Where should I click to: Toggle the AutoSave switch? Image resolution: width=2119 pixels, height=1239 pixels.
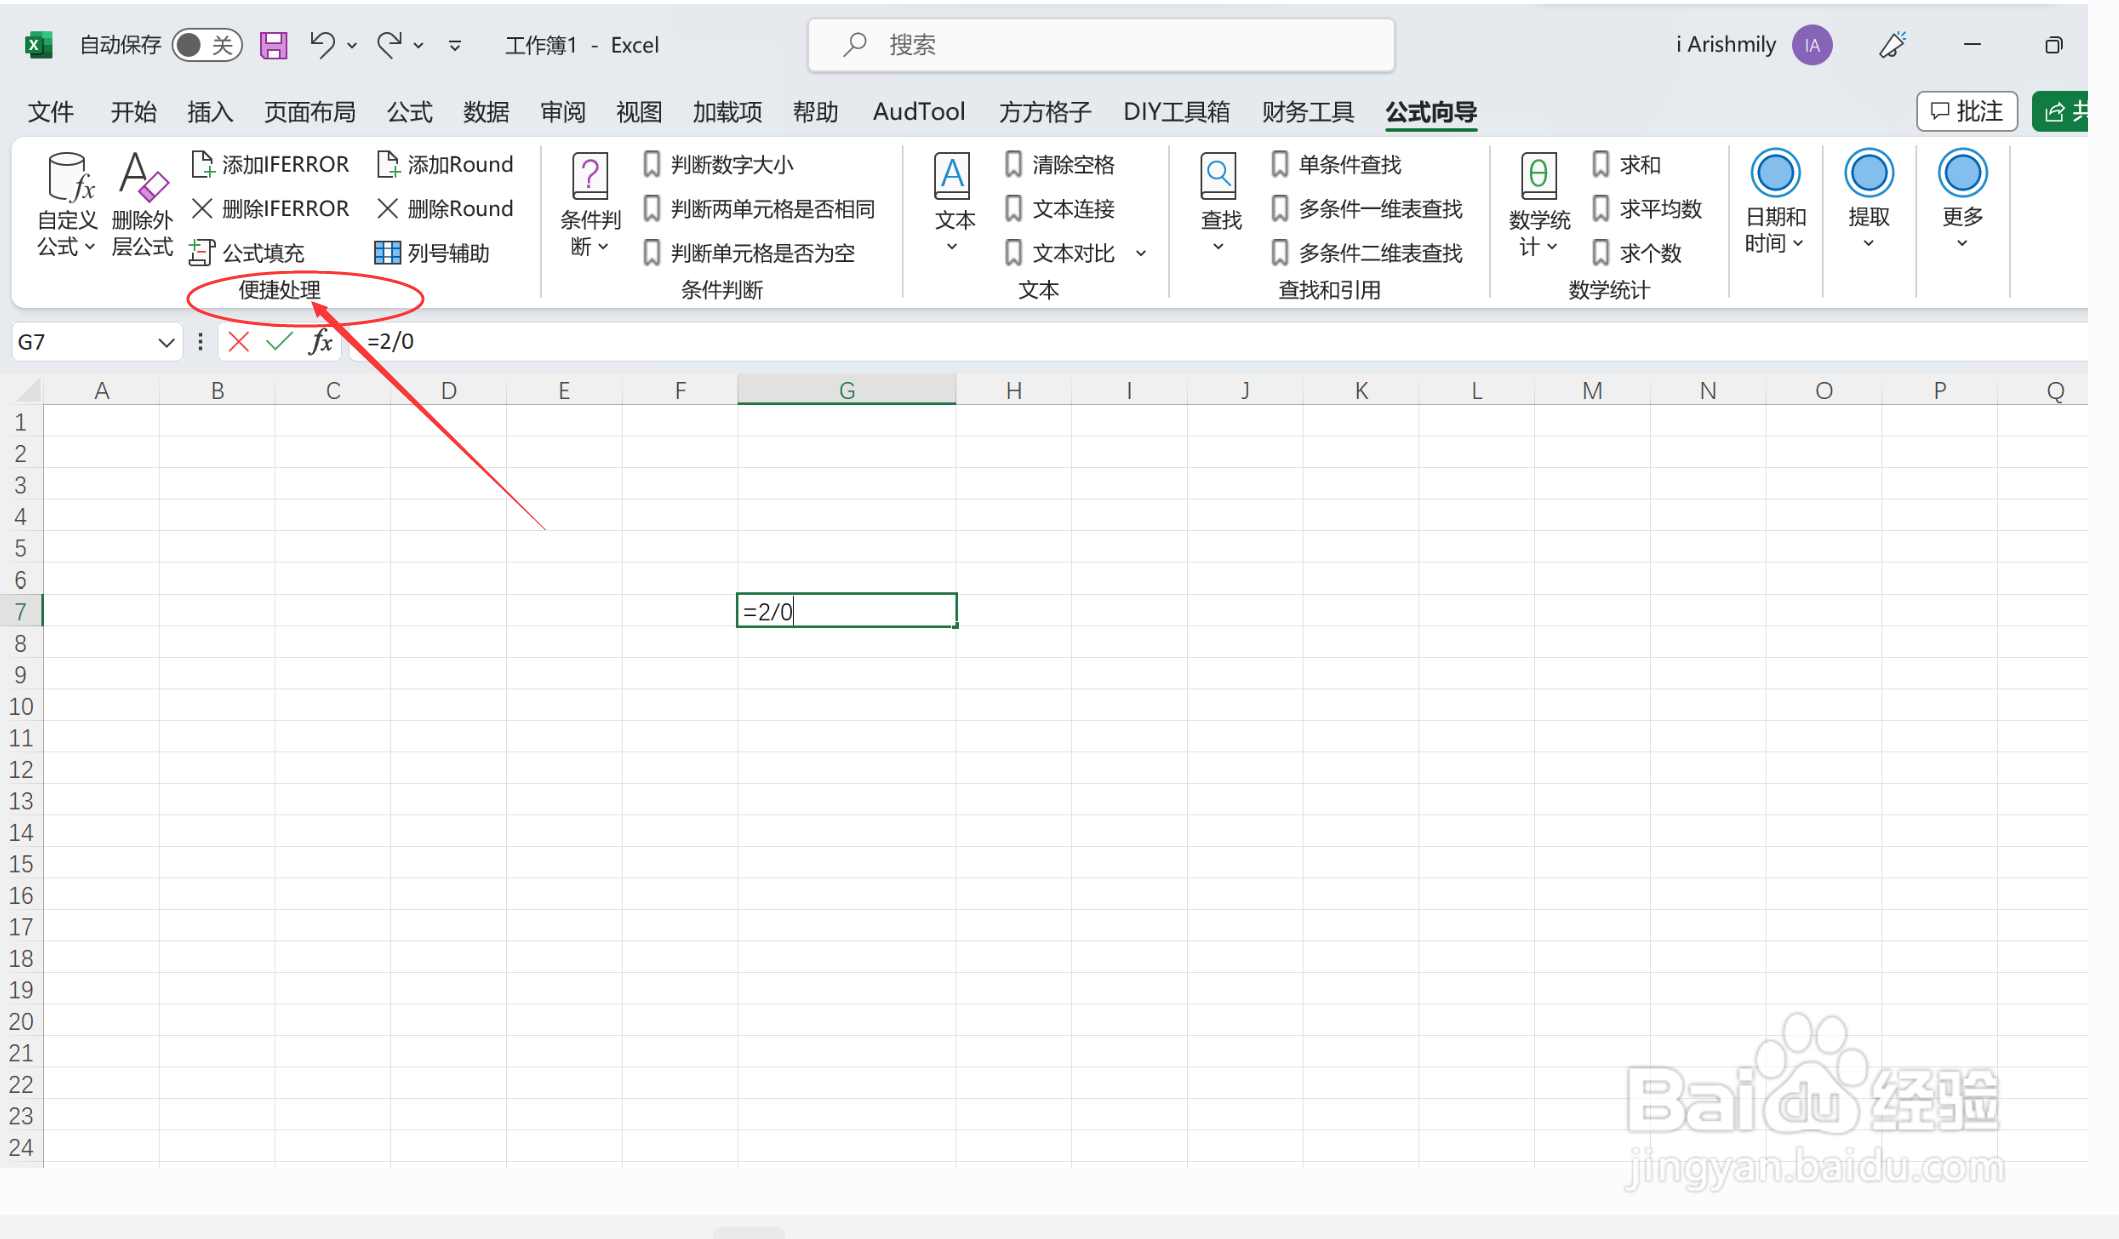pyautogui.click(x=206, y=45)
